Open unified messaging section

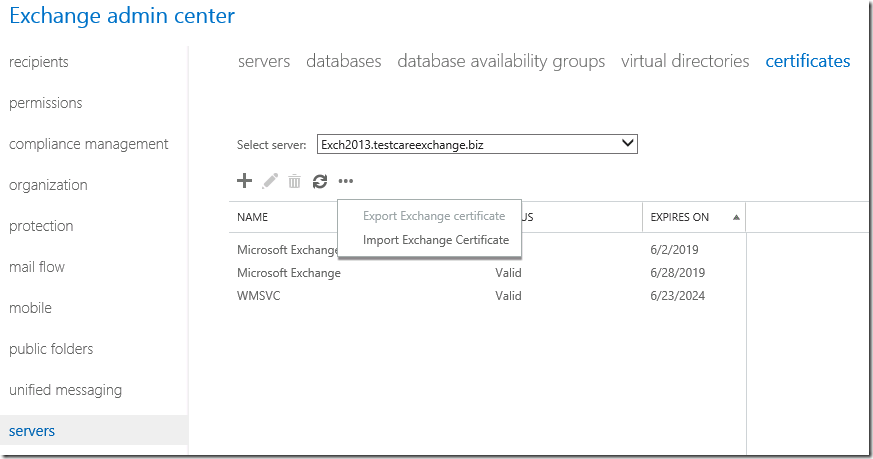click(x=65, y=390)
